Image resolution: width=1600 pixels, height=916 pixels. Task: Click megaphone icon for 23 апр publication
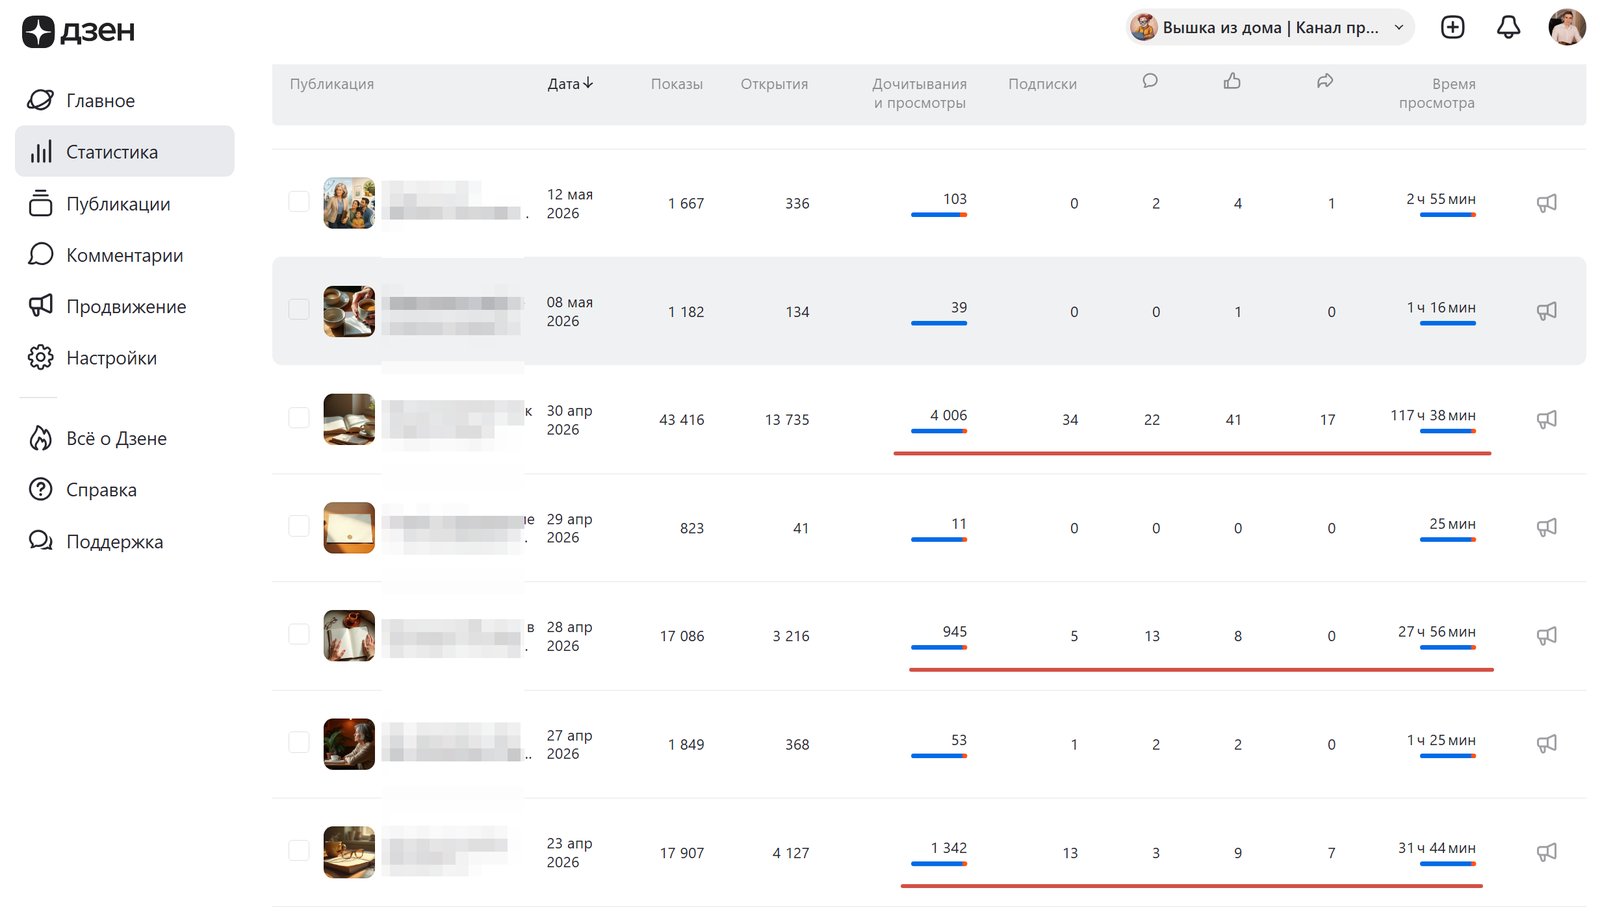(1546, 852)
